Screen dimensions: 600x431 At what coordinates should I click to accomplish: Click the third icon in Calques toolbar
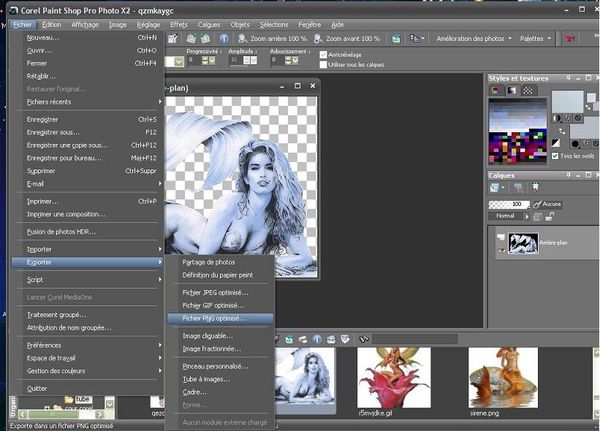535,187
